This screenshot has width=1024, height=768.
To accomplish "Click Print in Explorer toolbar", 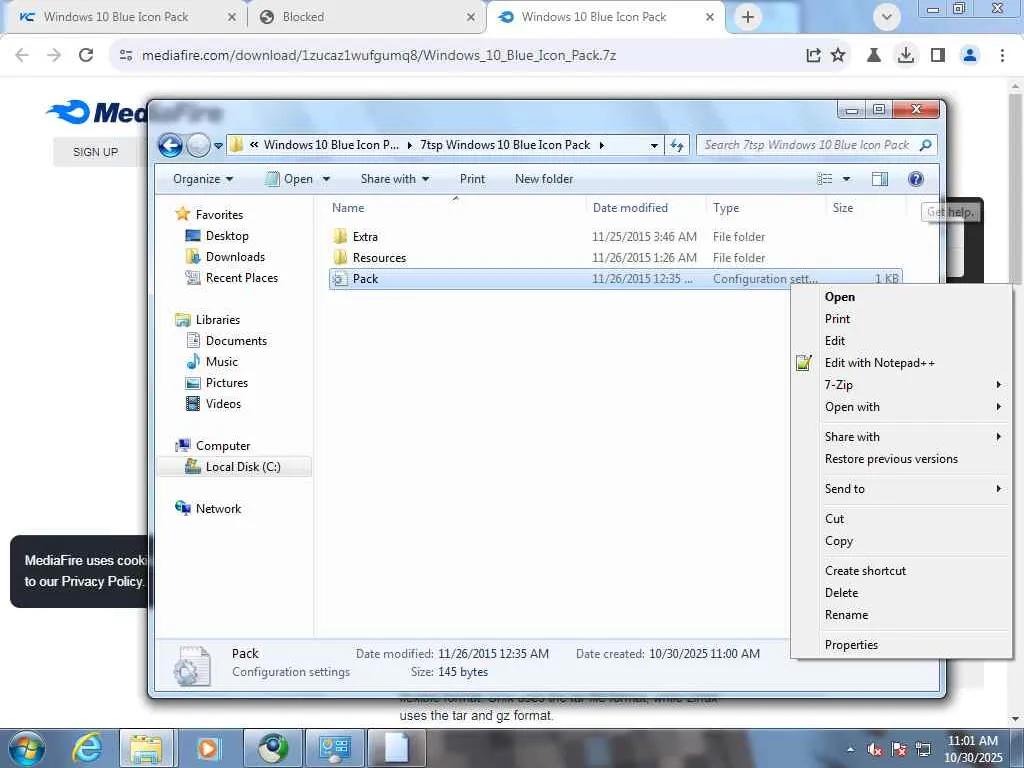I will pos(472,179).
